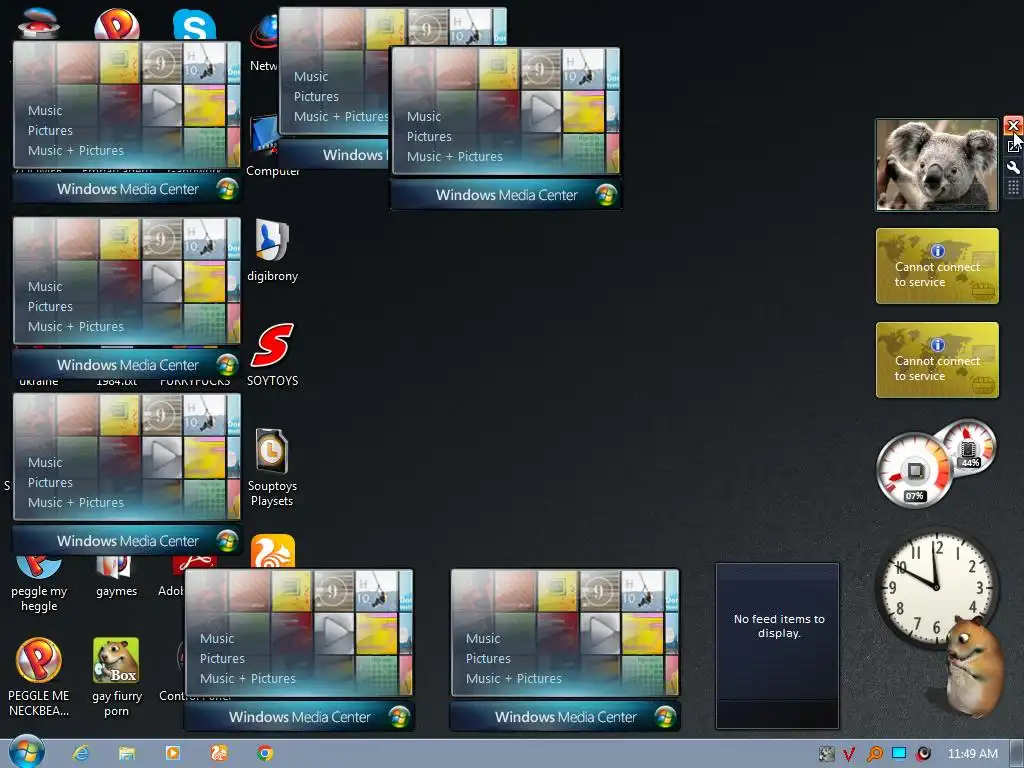This screenshot has width=1024, height=768.
Task: Open UC Browser from the taskbar
Action: 218,753
